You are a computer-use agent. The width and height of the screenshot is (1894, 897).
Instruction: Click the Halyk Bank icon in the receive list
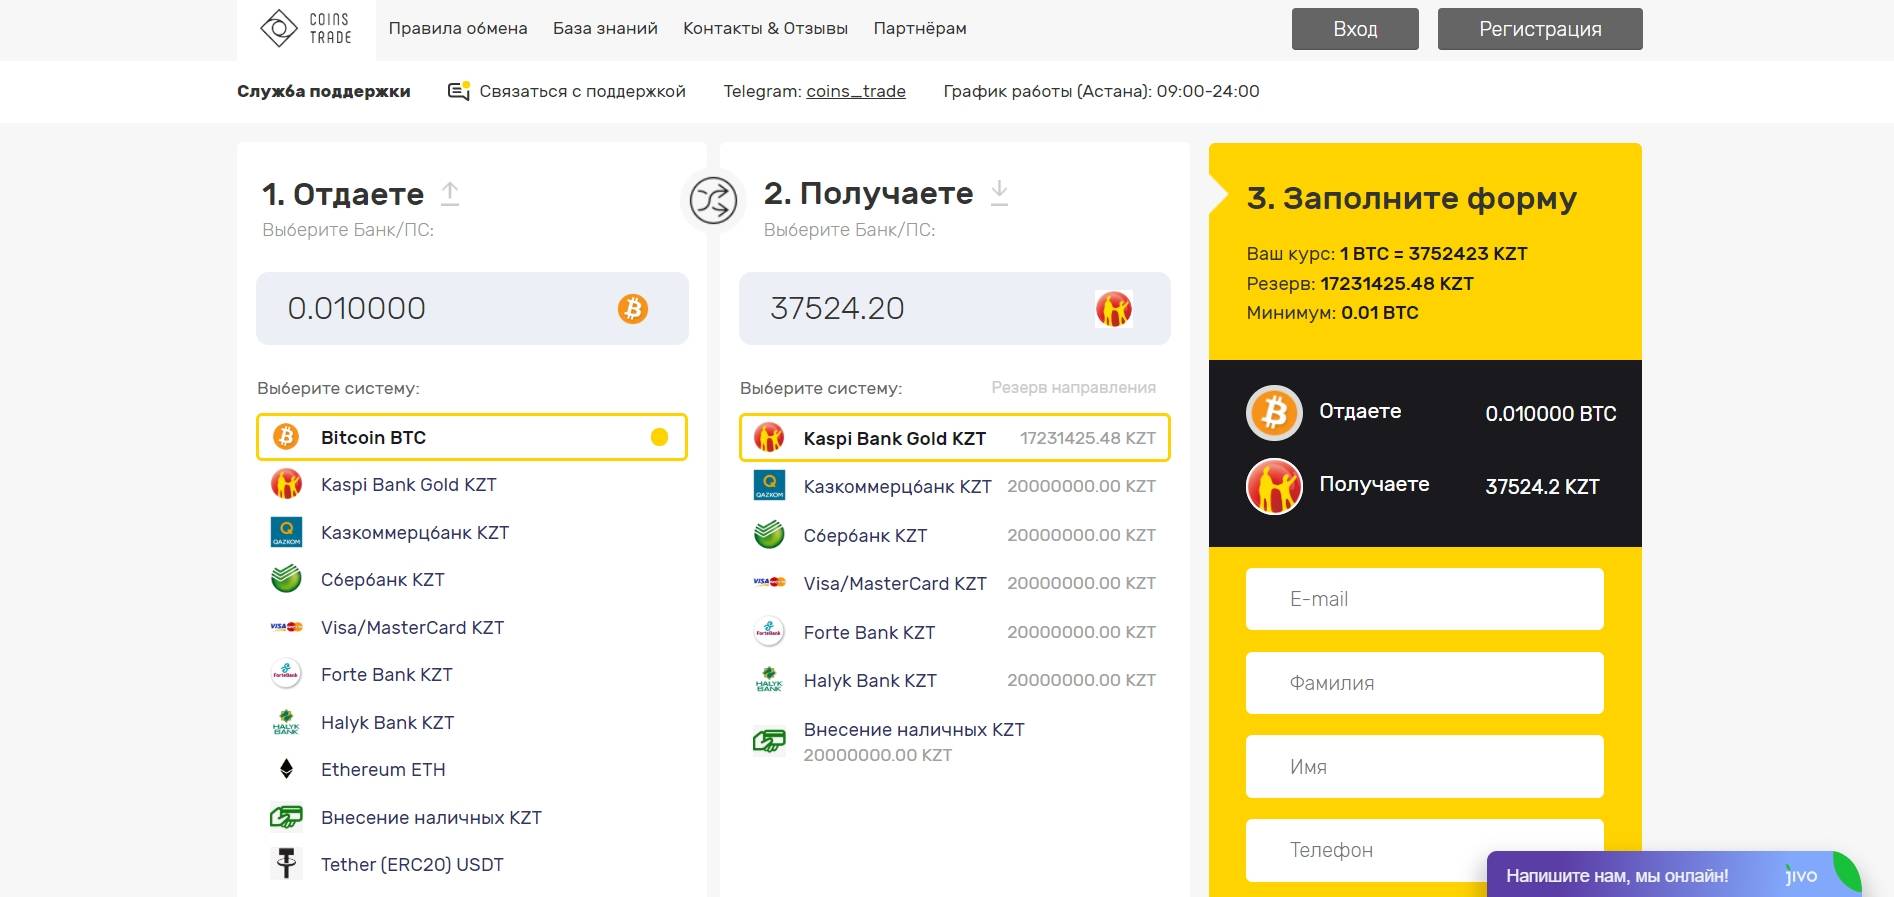(x=769, y=680)
